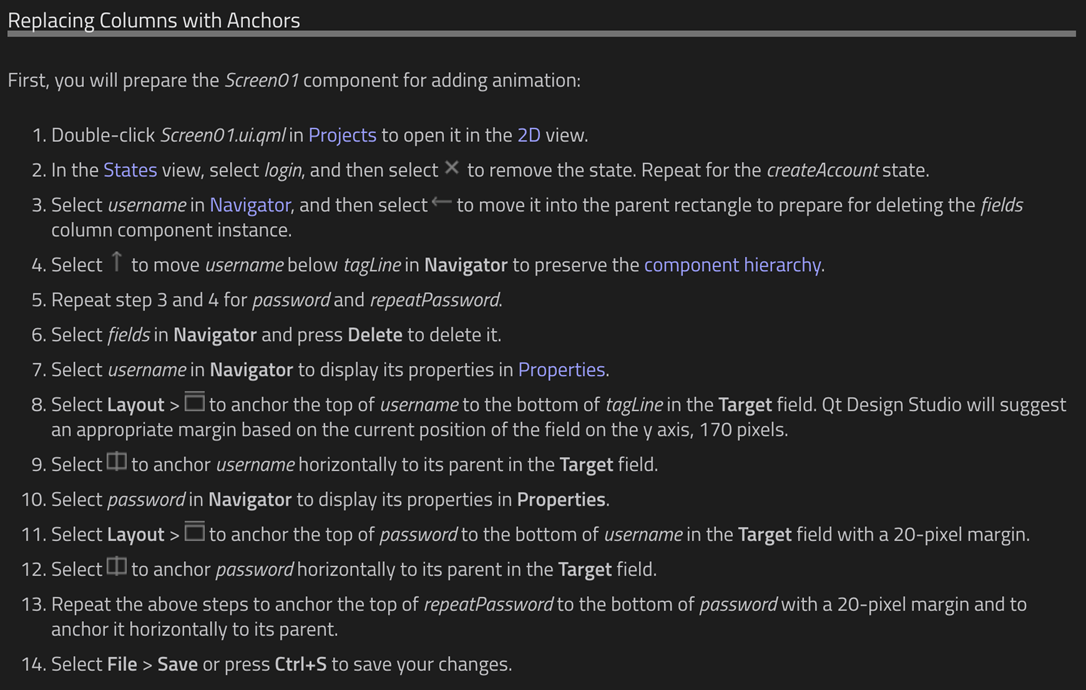This screenshot has height=690, width=1086.
Task: Click the bold Save word in step 14
Action: pyautogui.click(x=177, y=664)
